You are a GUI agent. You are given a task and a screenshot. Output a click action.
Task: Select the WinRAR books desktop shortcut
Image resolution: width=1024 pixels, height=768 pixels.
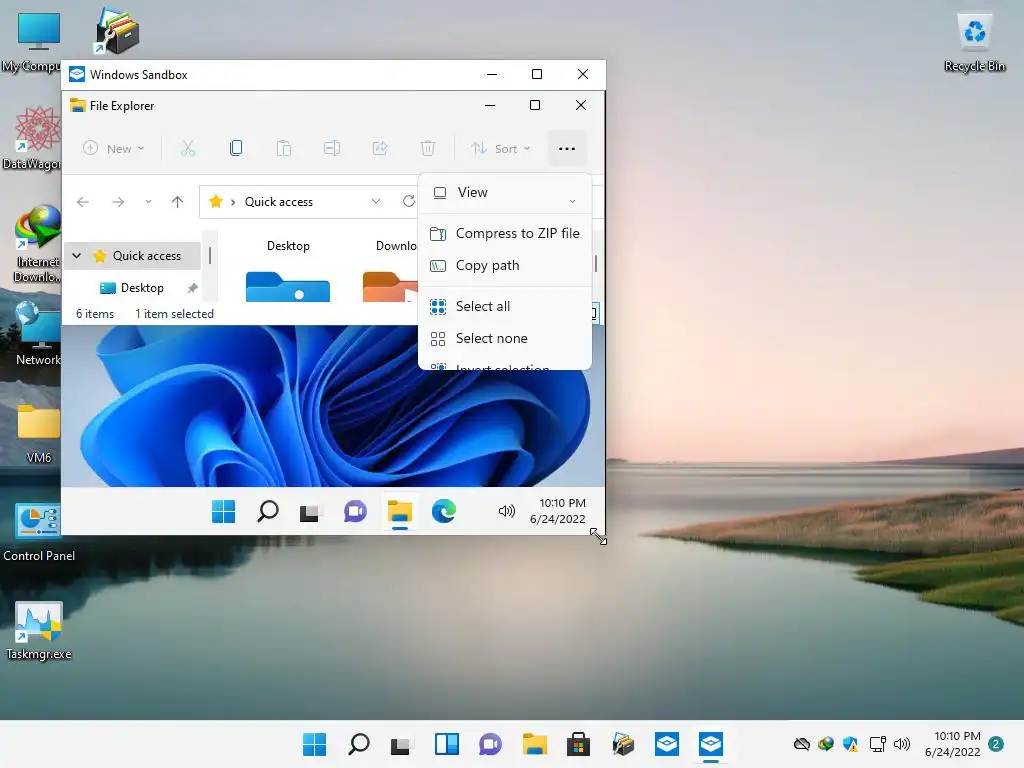[118, 31]
